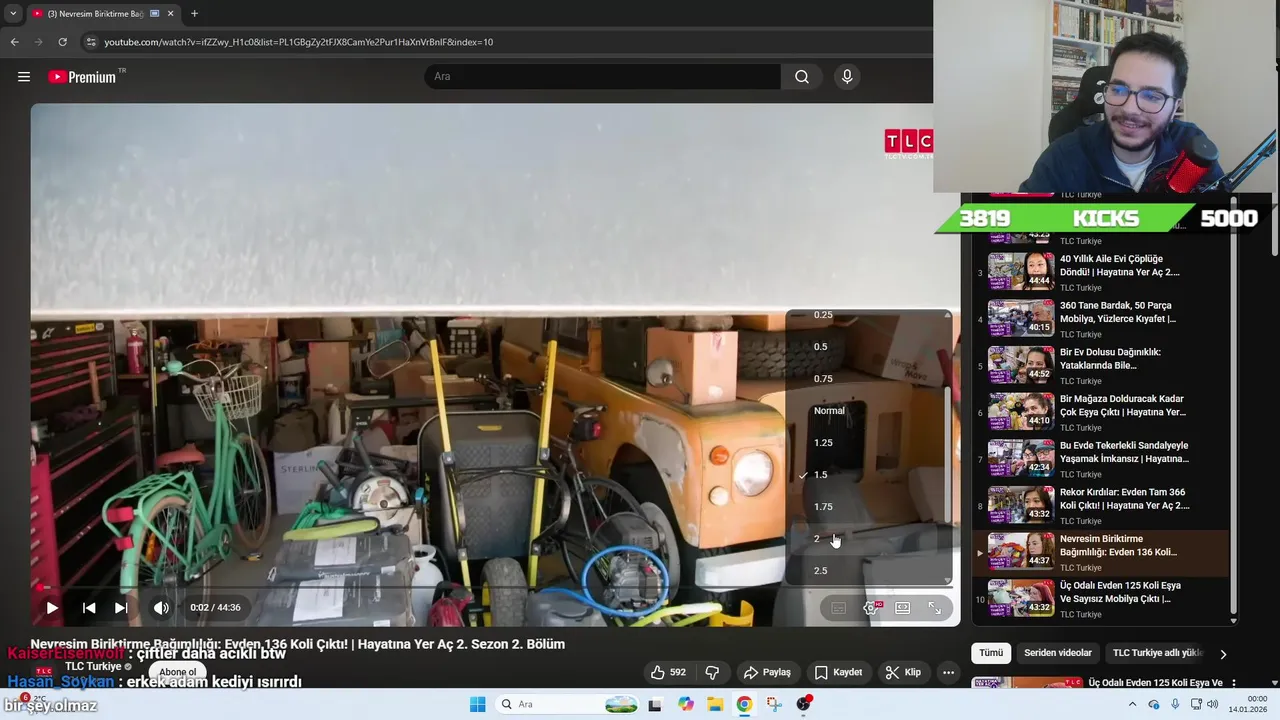Click the speed menu scrollbar
The image size is (1280, 720).
(948, 455)
